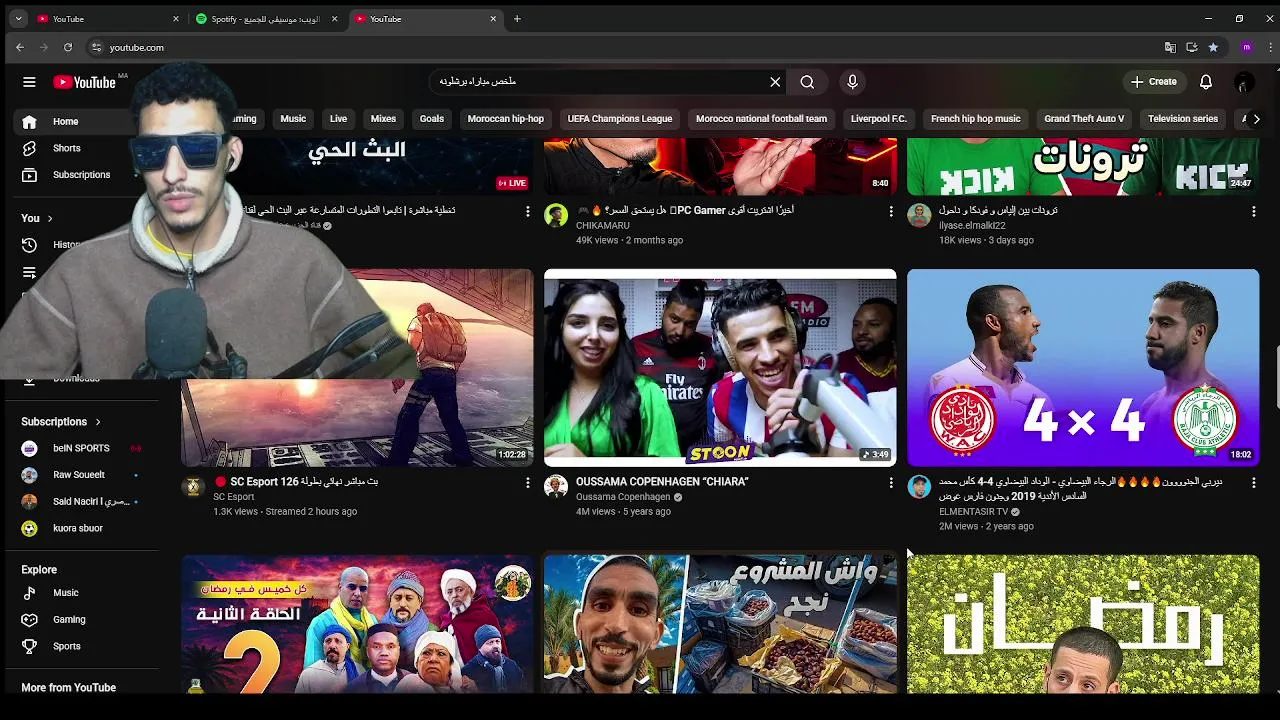Open the options menu for the SC Esport 126 stream
The image size is (1280, 720).
pos(528,483)
